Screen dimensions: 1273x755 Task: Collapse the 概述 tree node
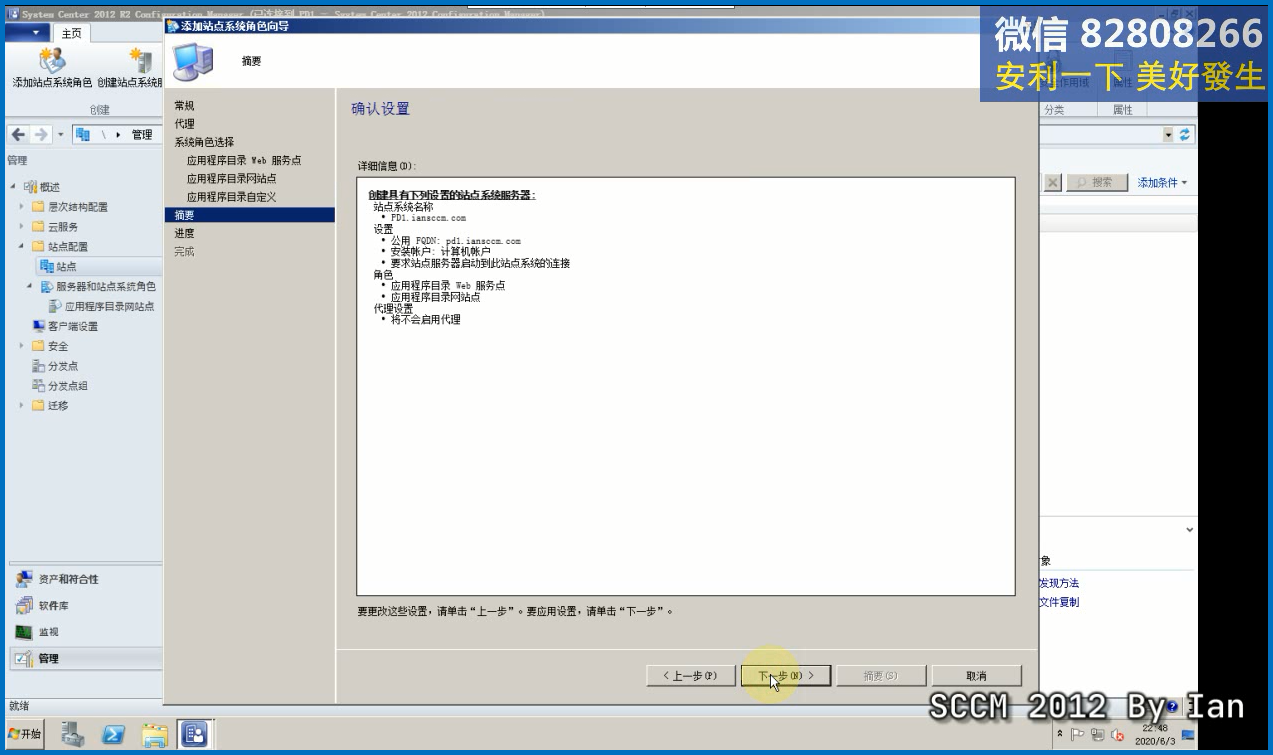click(x=13, y=187)
